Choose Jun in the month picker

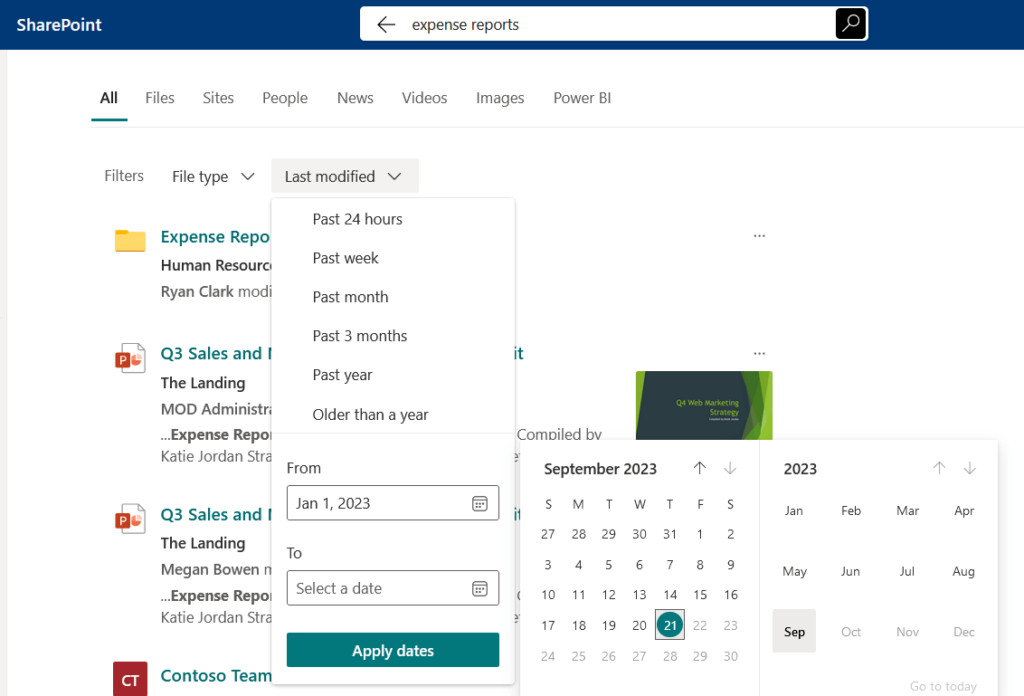[851, 571]
